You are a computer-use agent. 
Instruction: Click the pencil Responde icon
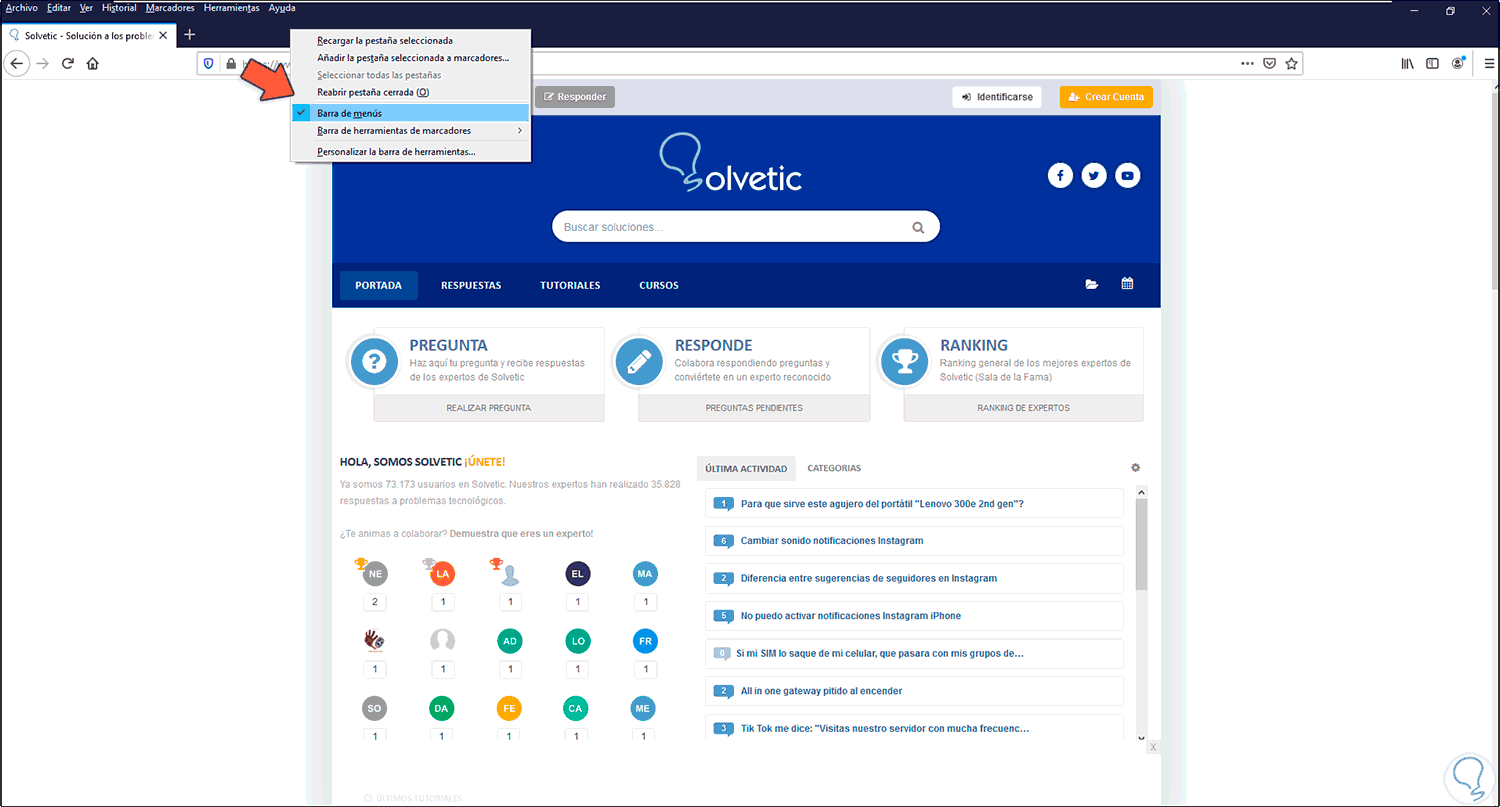(640, 362)
